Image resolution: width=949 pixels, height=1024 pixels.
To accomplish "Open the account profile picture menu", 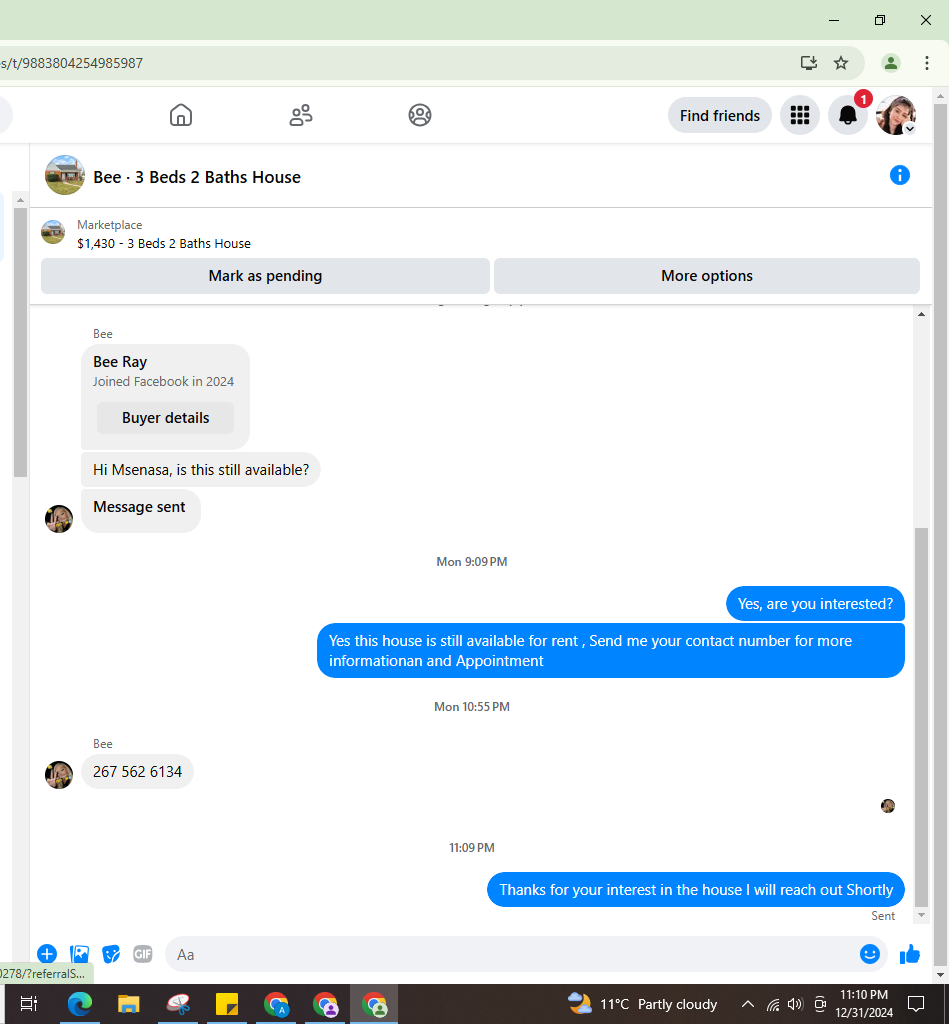I will (x=895, y=116).
